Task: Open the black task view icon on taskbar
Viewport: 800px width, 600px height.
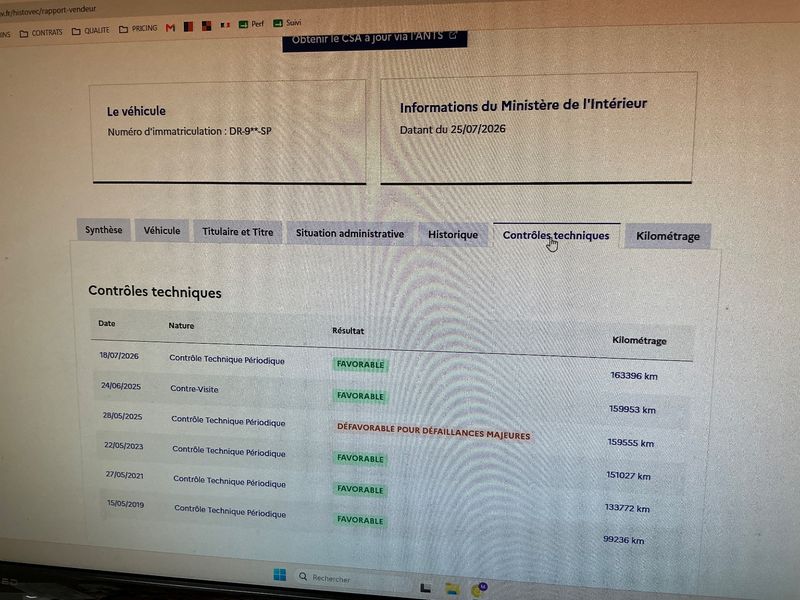Action: pyautogui.click(x=425, y=588)
